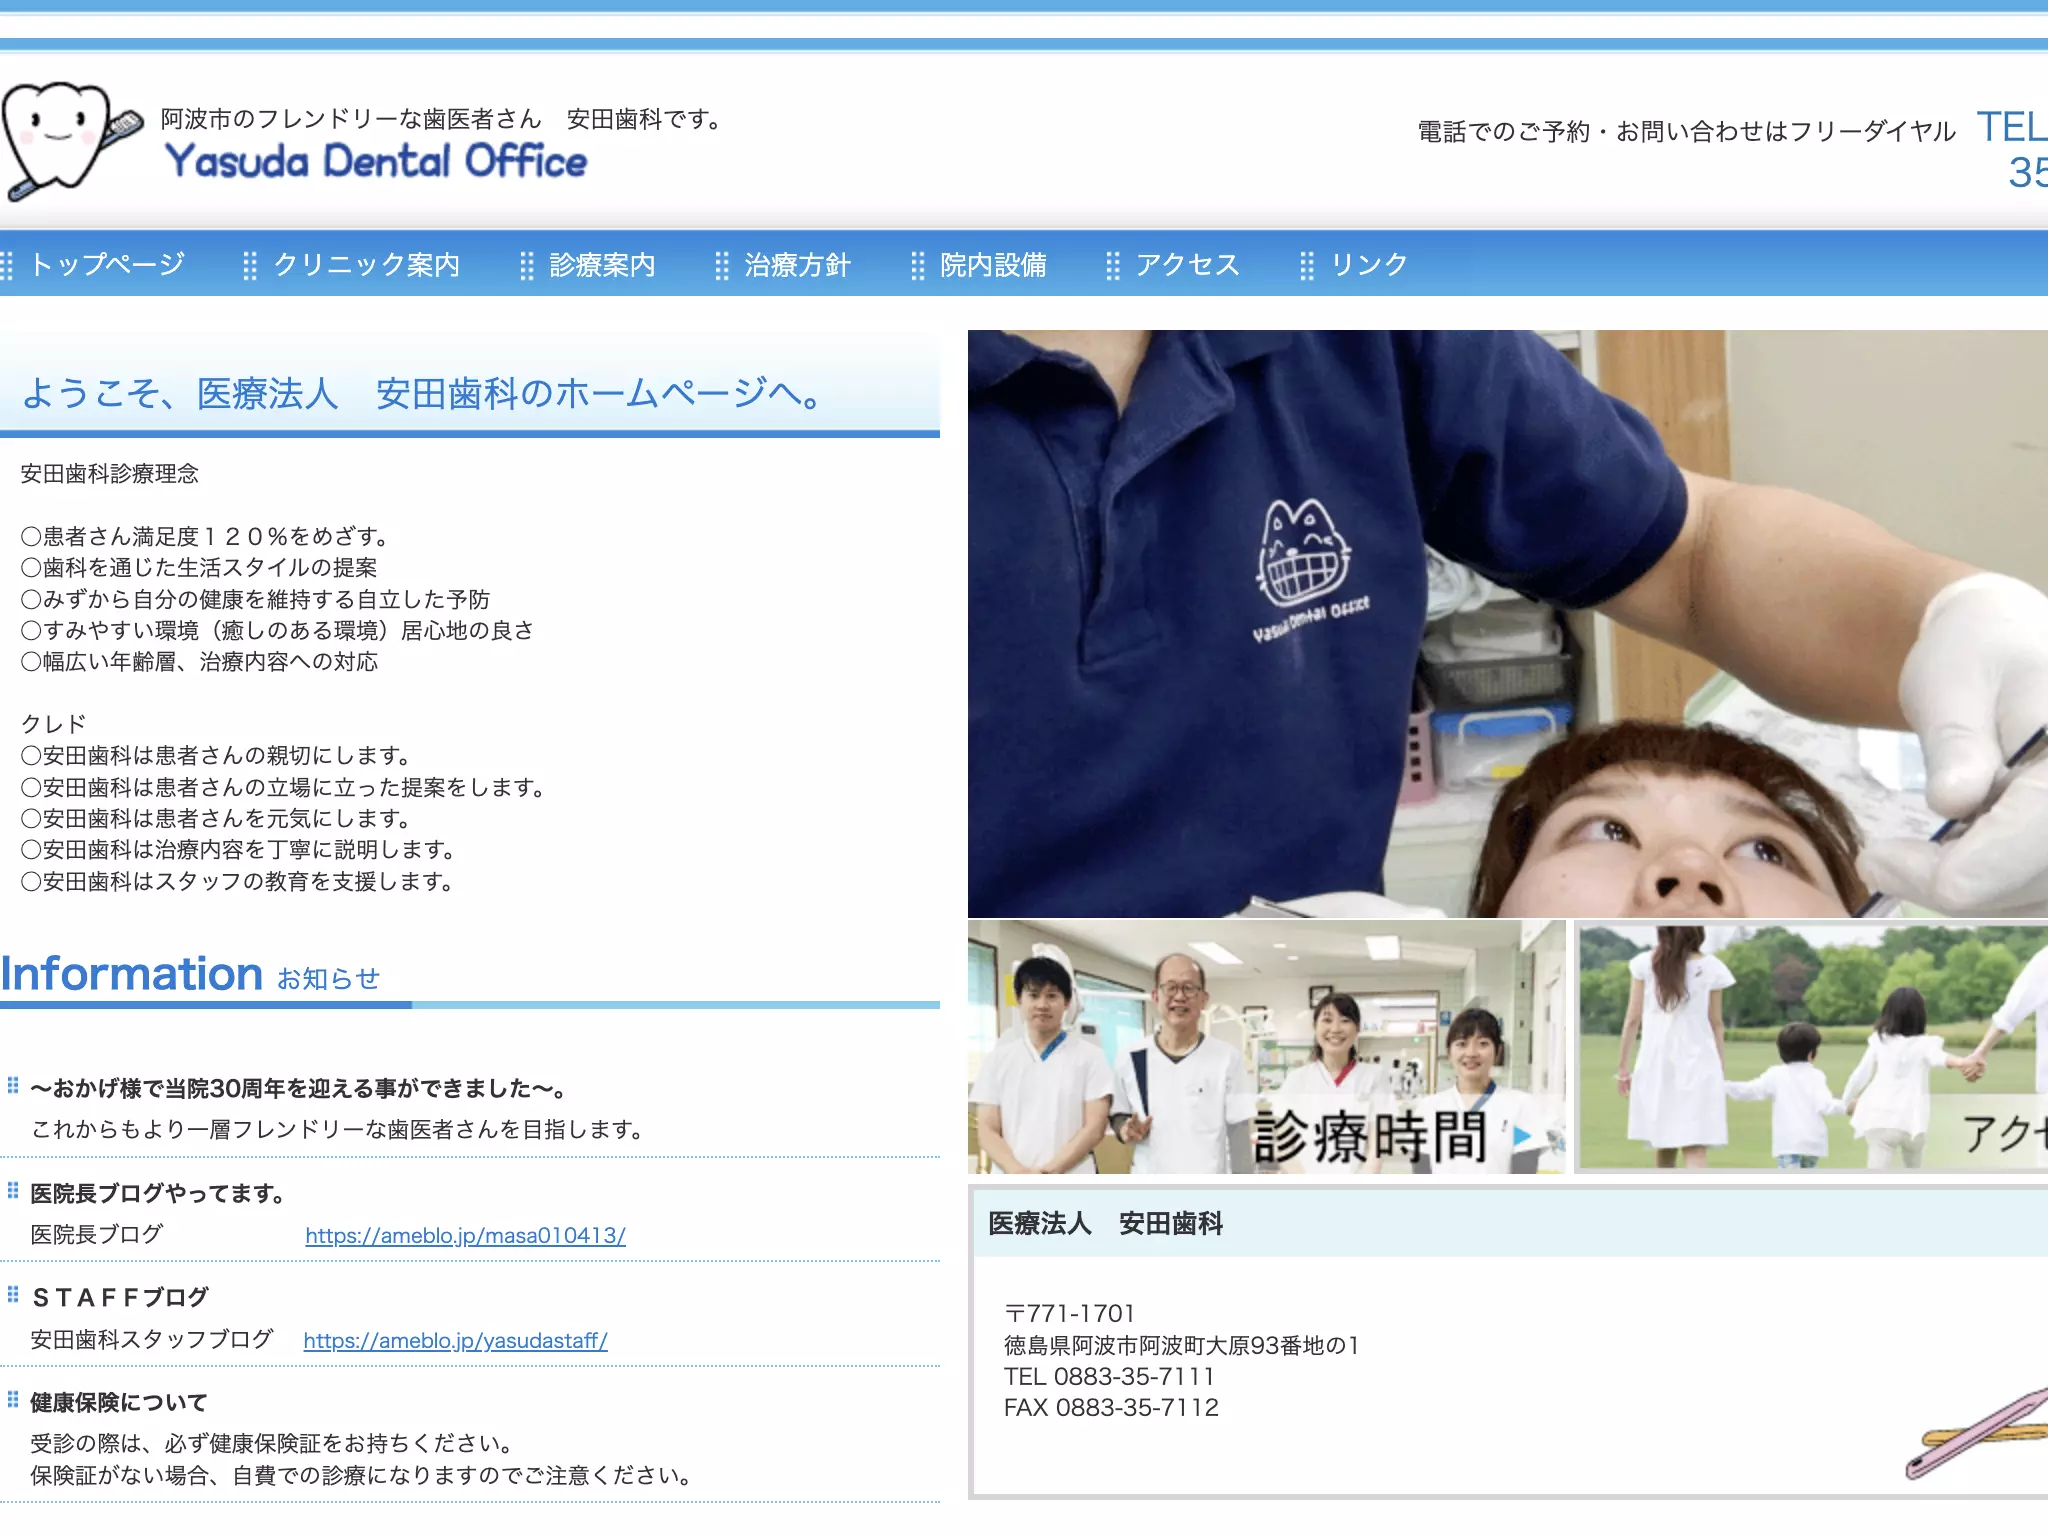Click the line 患者さん満足度１２０％をめざす。
The image size is (2048, 1536).
(x=205, y=537)
